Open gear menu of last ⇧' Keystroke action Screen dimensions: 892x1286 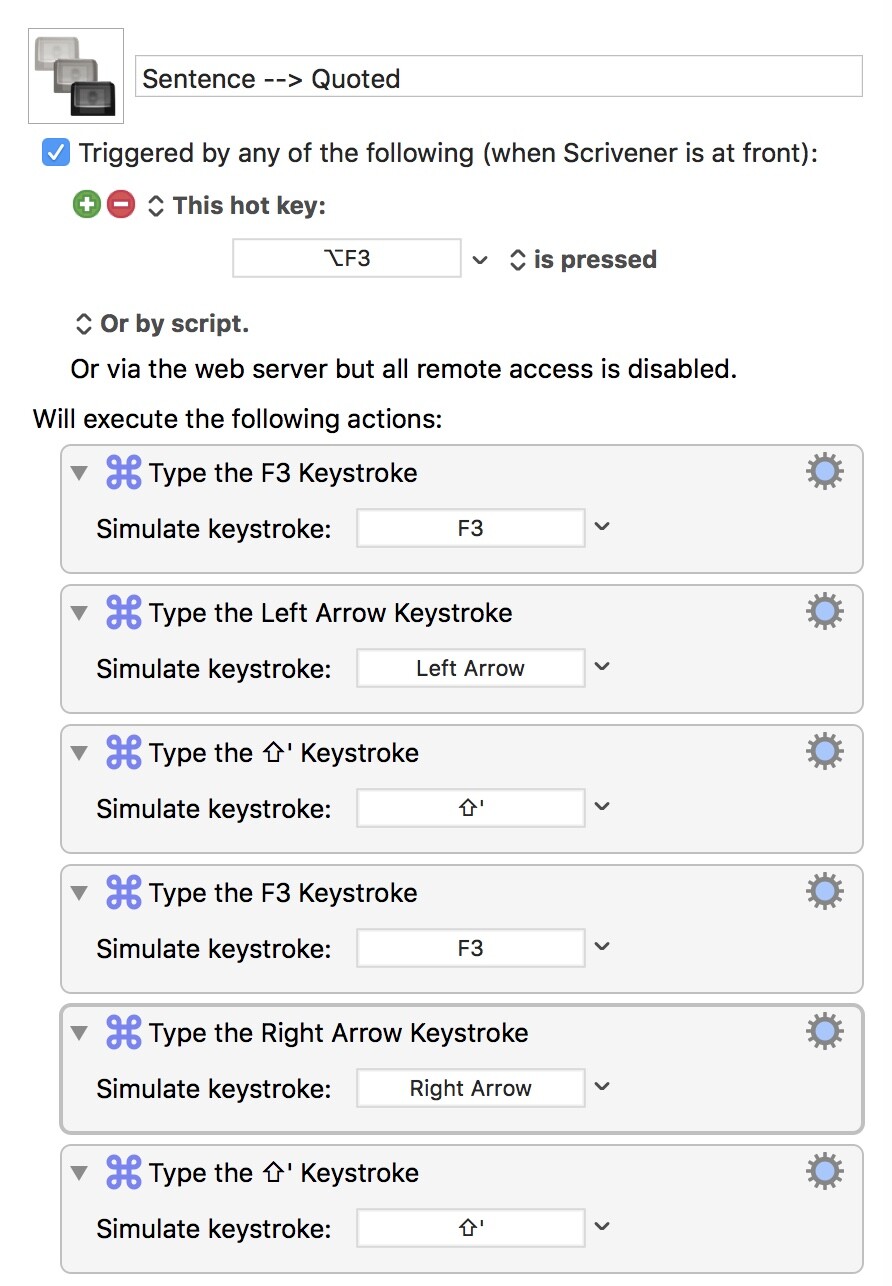pos(825,1171)
